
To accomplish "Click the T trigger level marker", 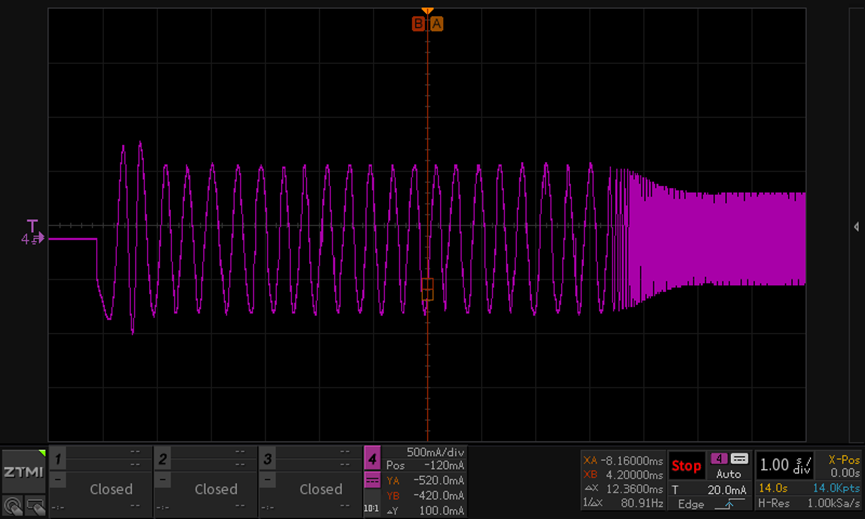I will tap(33, 226).
